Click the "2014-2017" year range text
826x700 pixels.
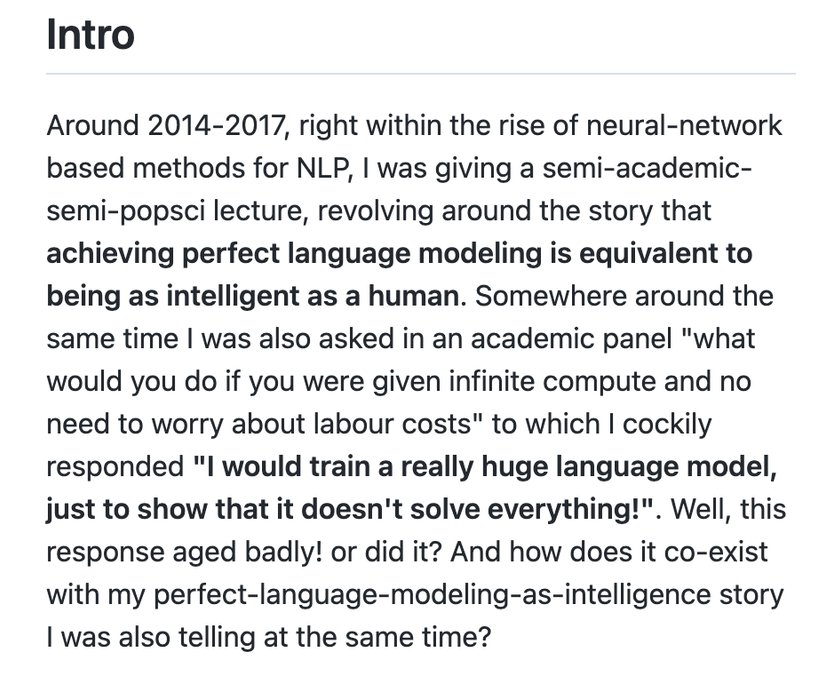218,125
